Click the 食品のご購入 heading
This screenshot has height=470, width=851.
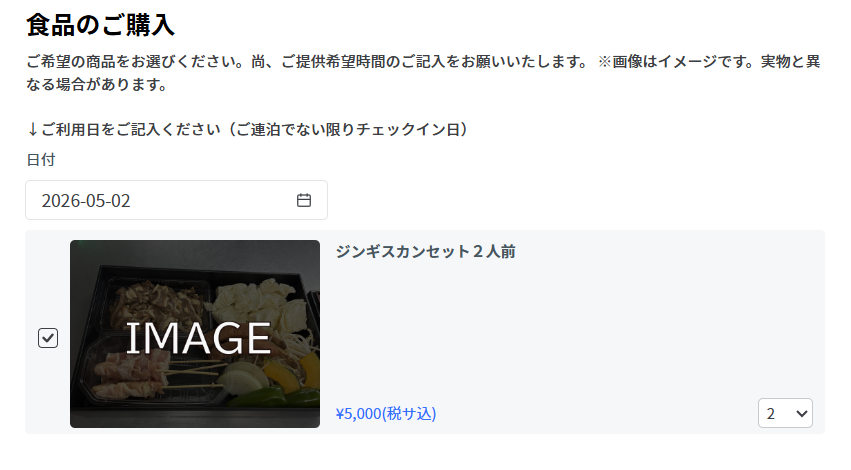pyautogui.click(x=100, y=24)
